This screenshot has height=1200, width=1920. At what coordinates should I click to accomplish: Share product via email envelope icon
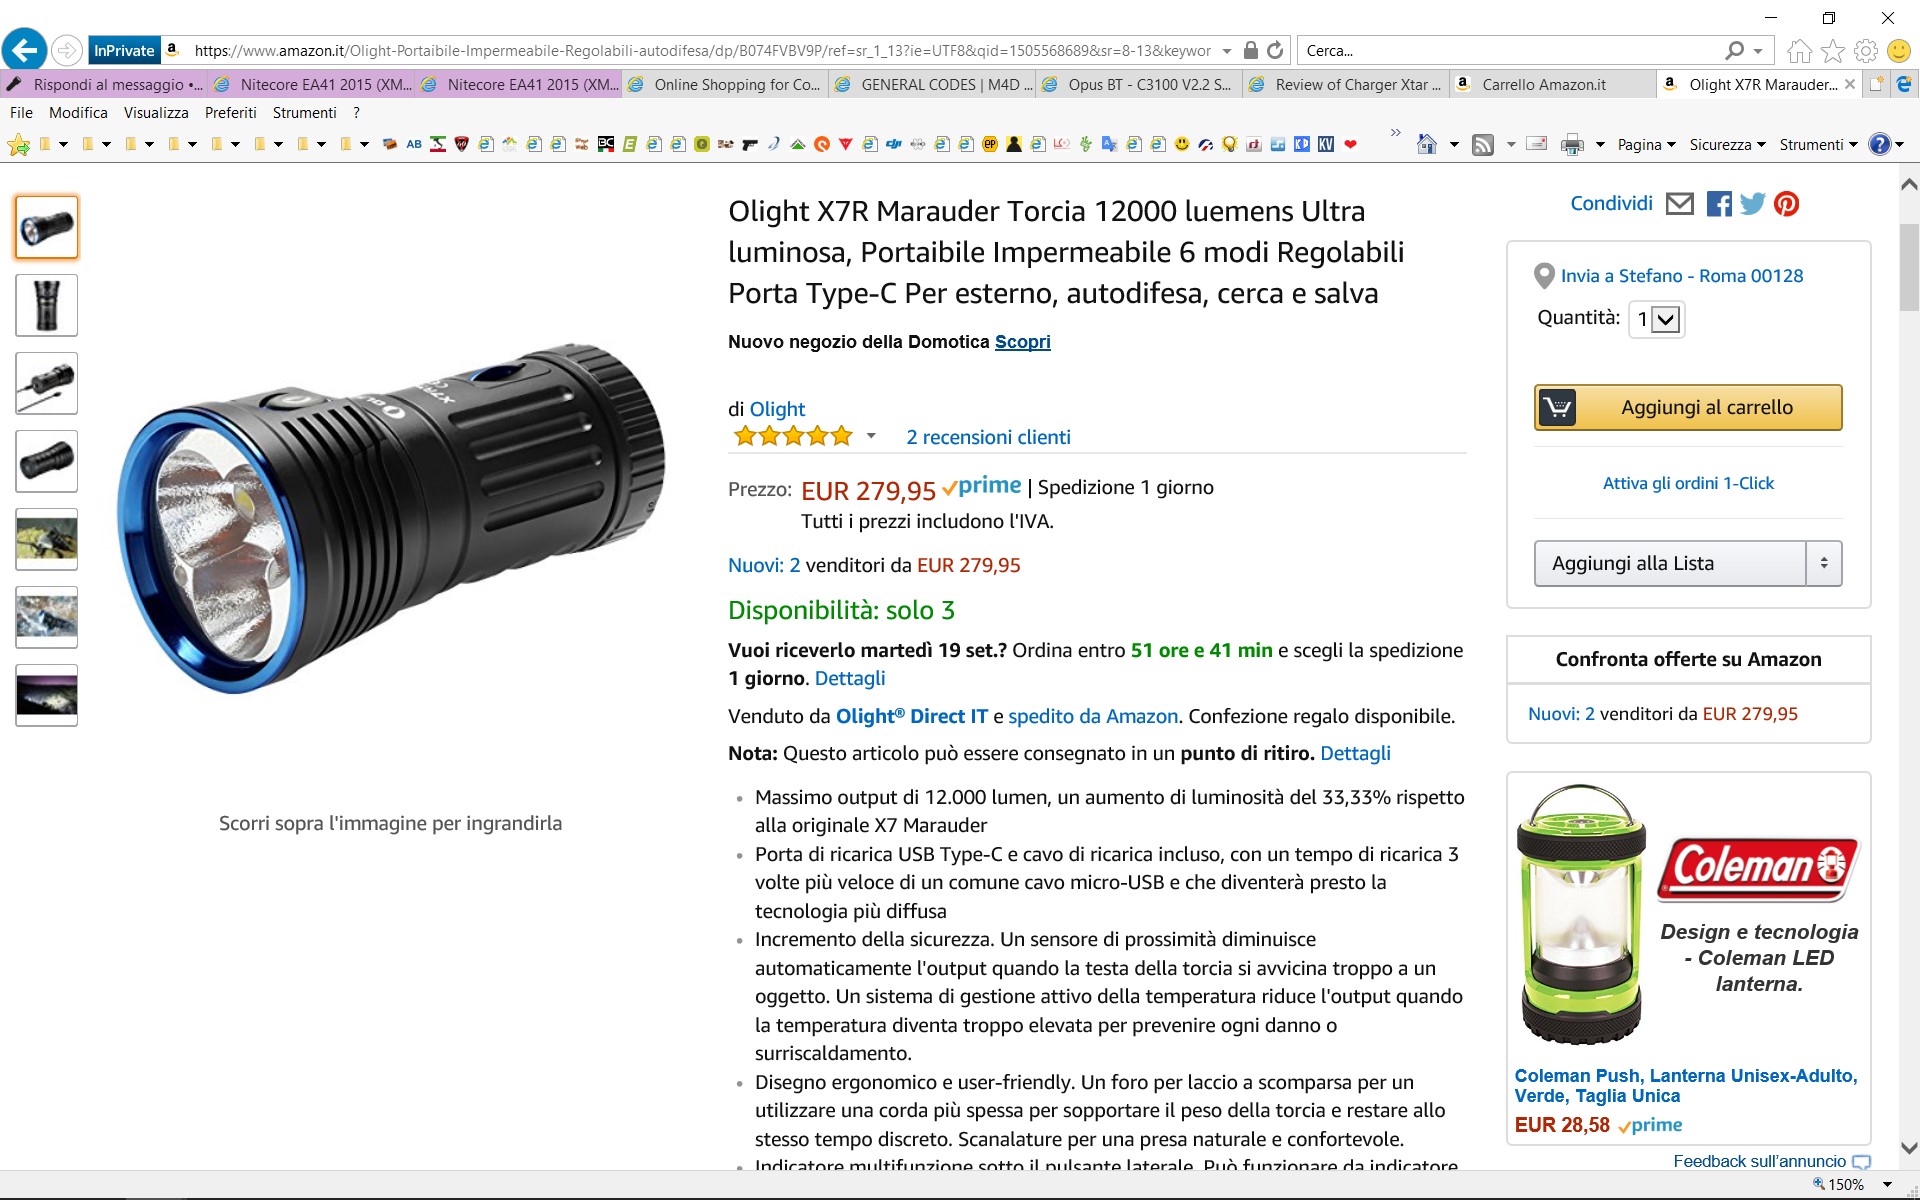1680,204
